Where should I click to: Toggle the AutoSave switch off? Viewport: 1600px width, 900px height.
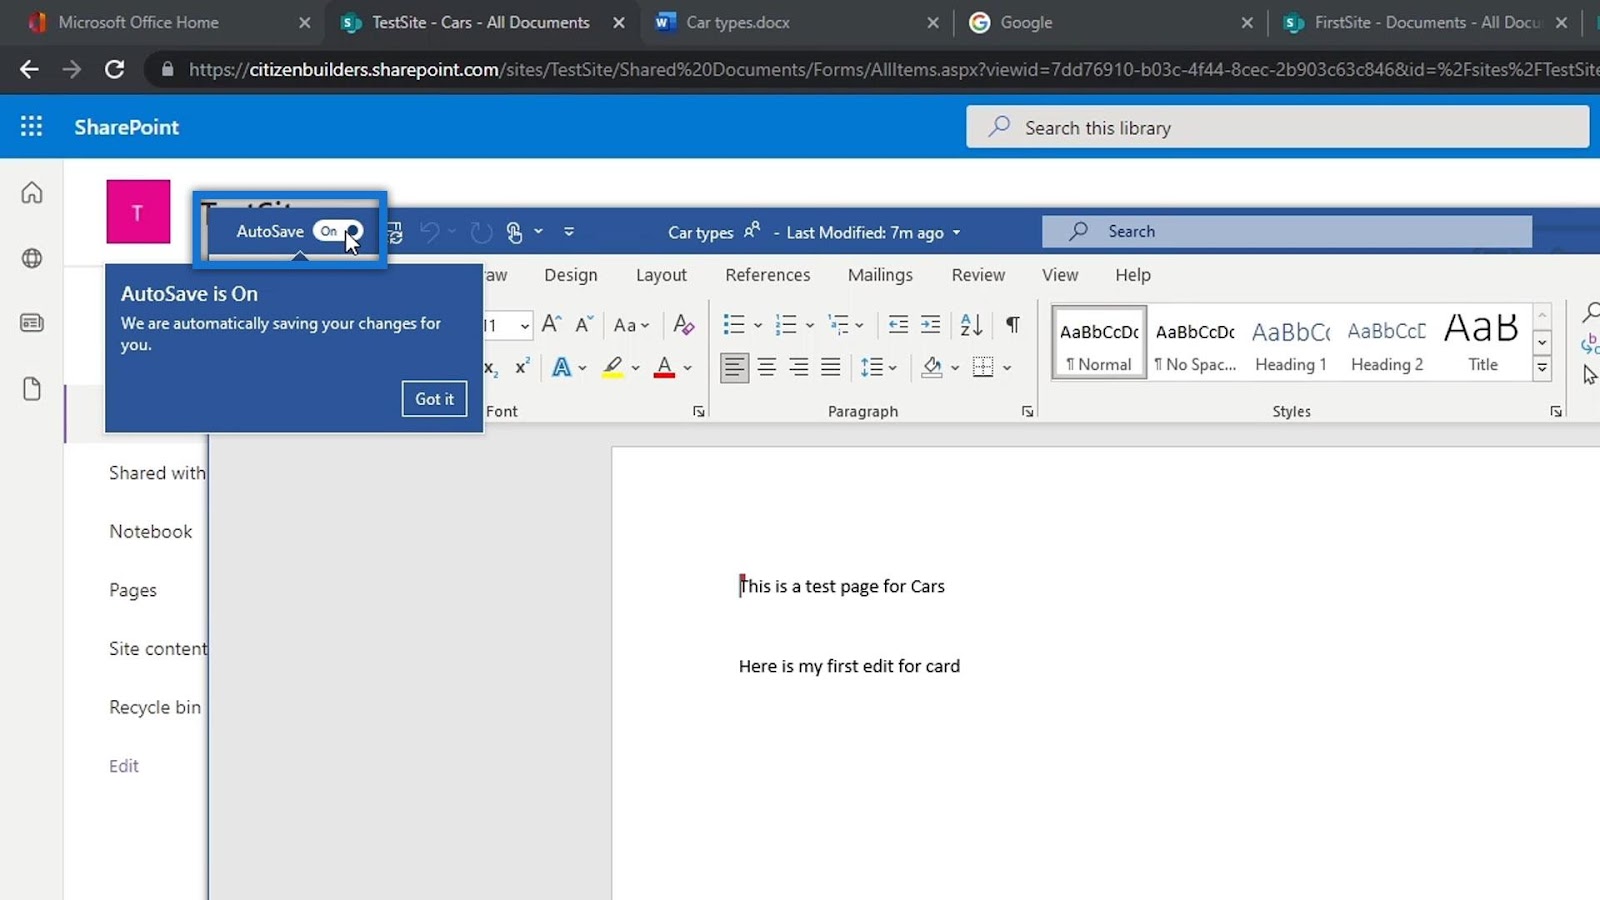pos(337,231)
